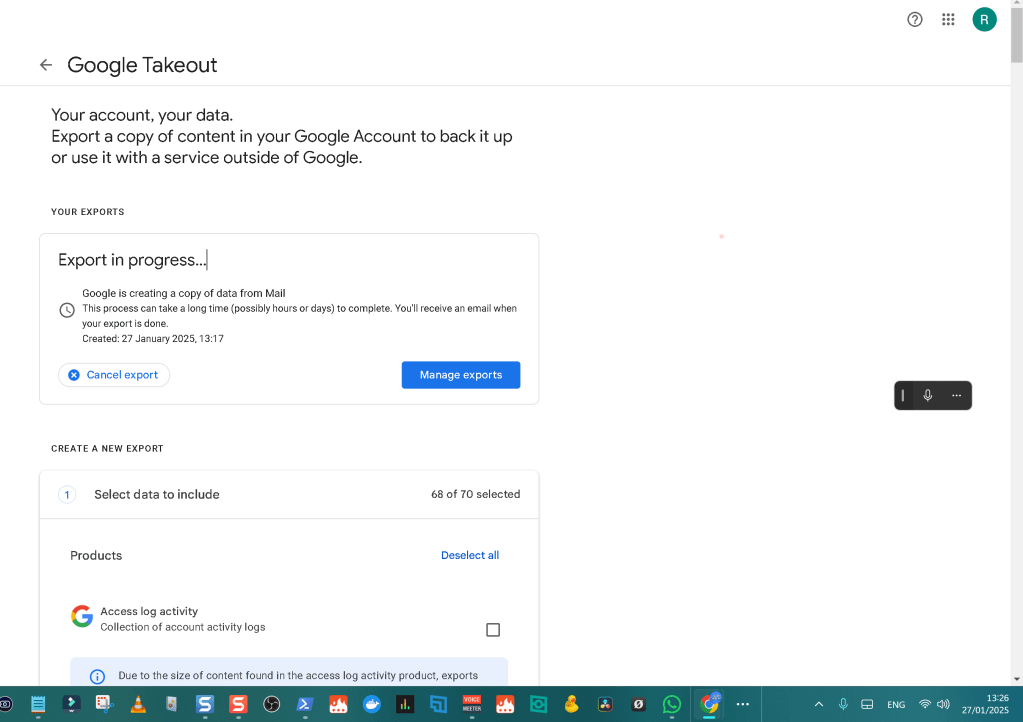Click the clock icon in the export card

(67, 310)
